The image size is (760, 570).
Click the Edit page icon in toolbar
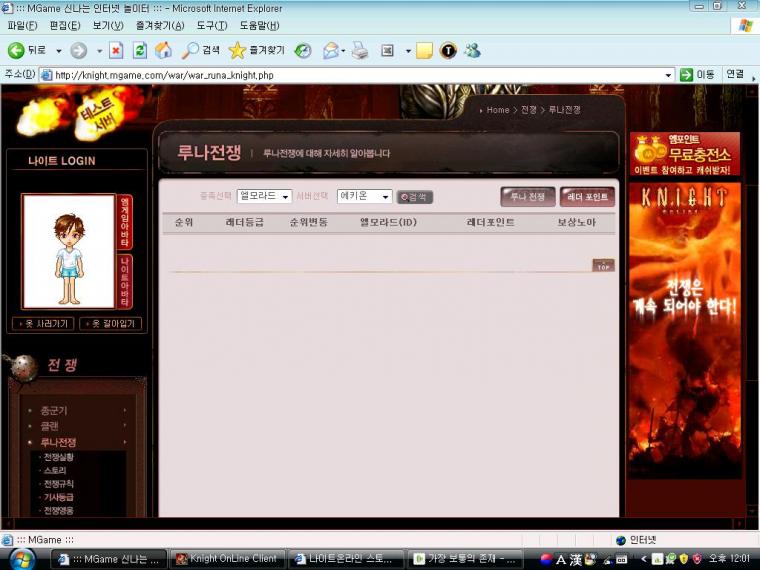tap(387, 50)
